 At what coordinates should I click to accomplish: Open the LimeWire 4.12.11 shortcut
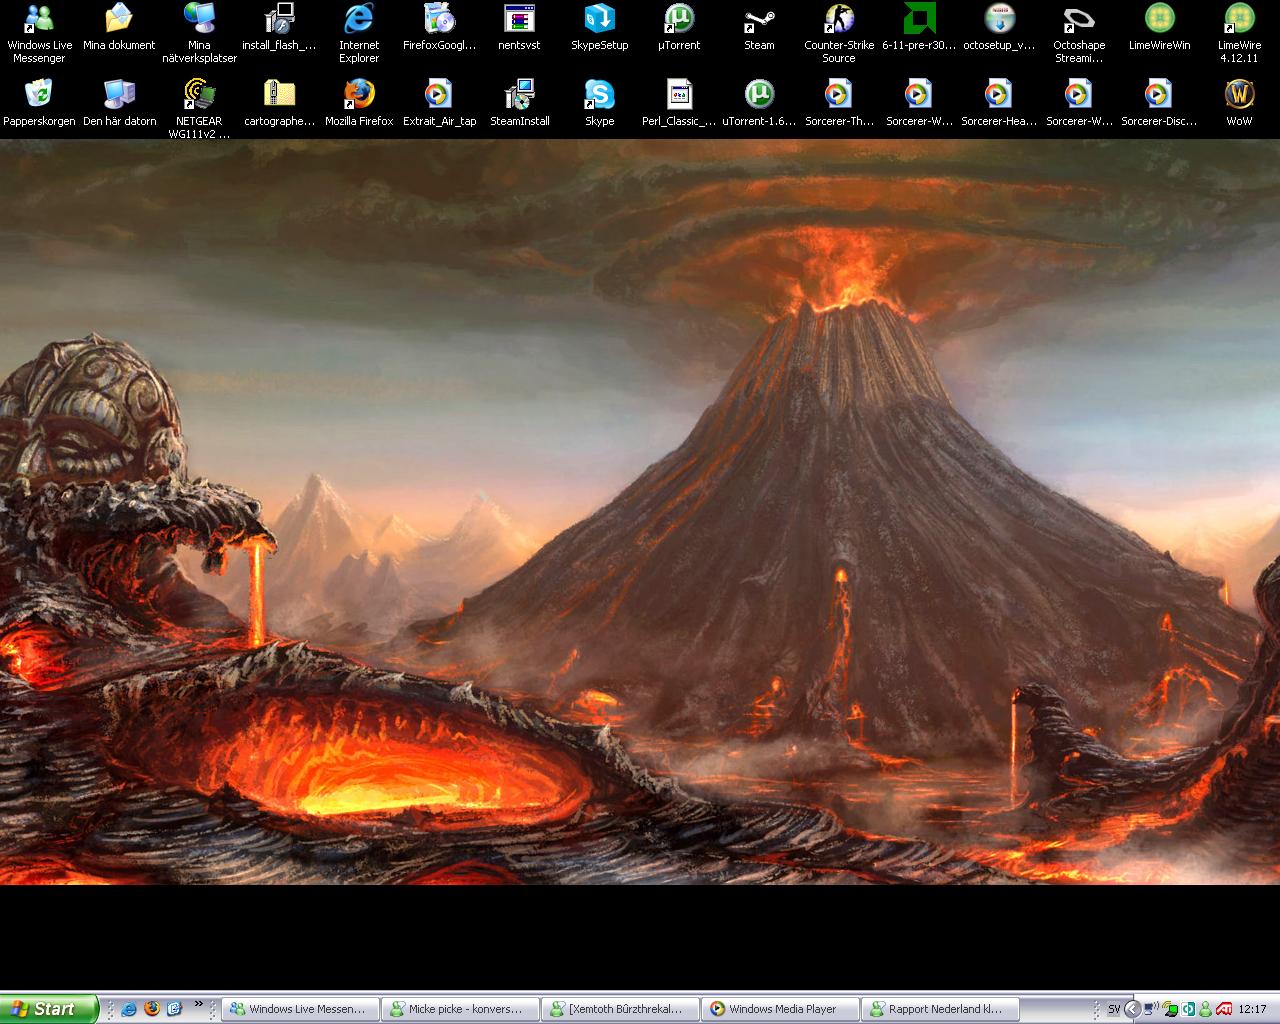tap(1239, 32)
